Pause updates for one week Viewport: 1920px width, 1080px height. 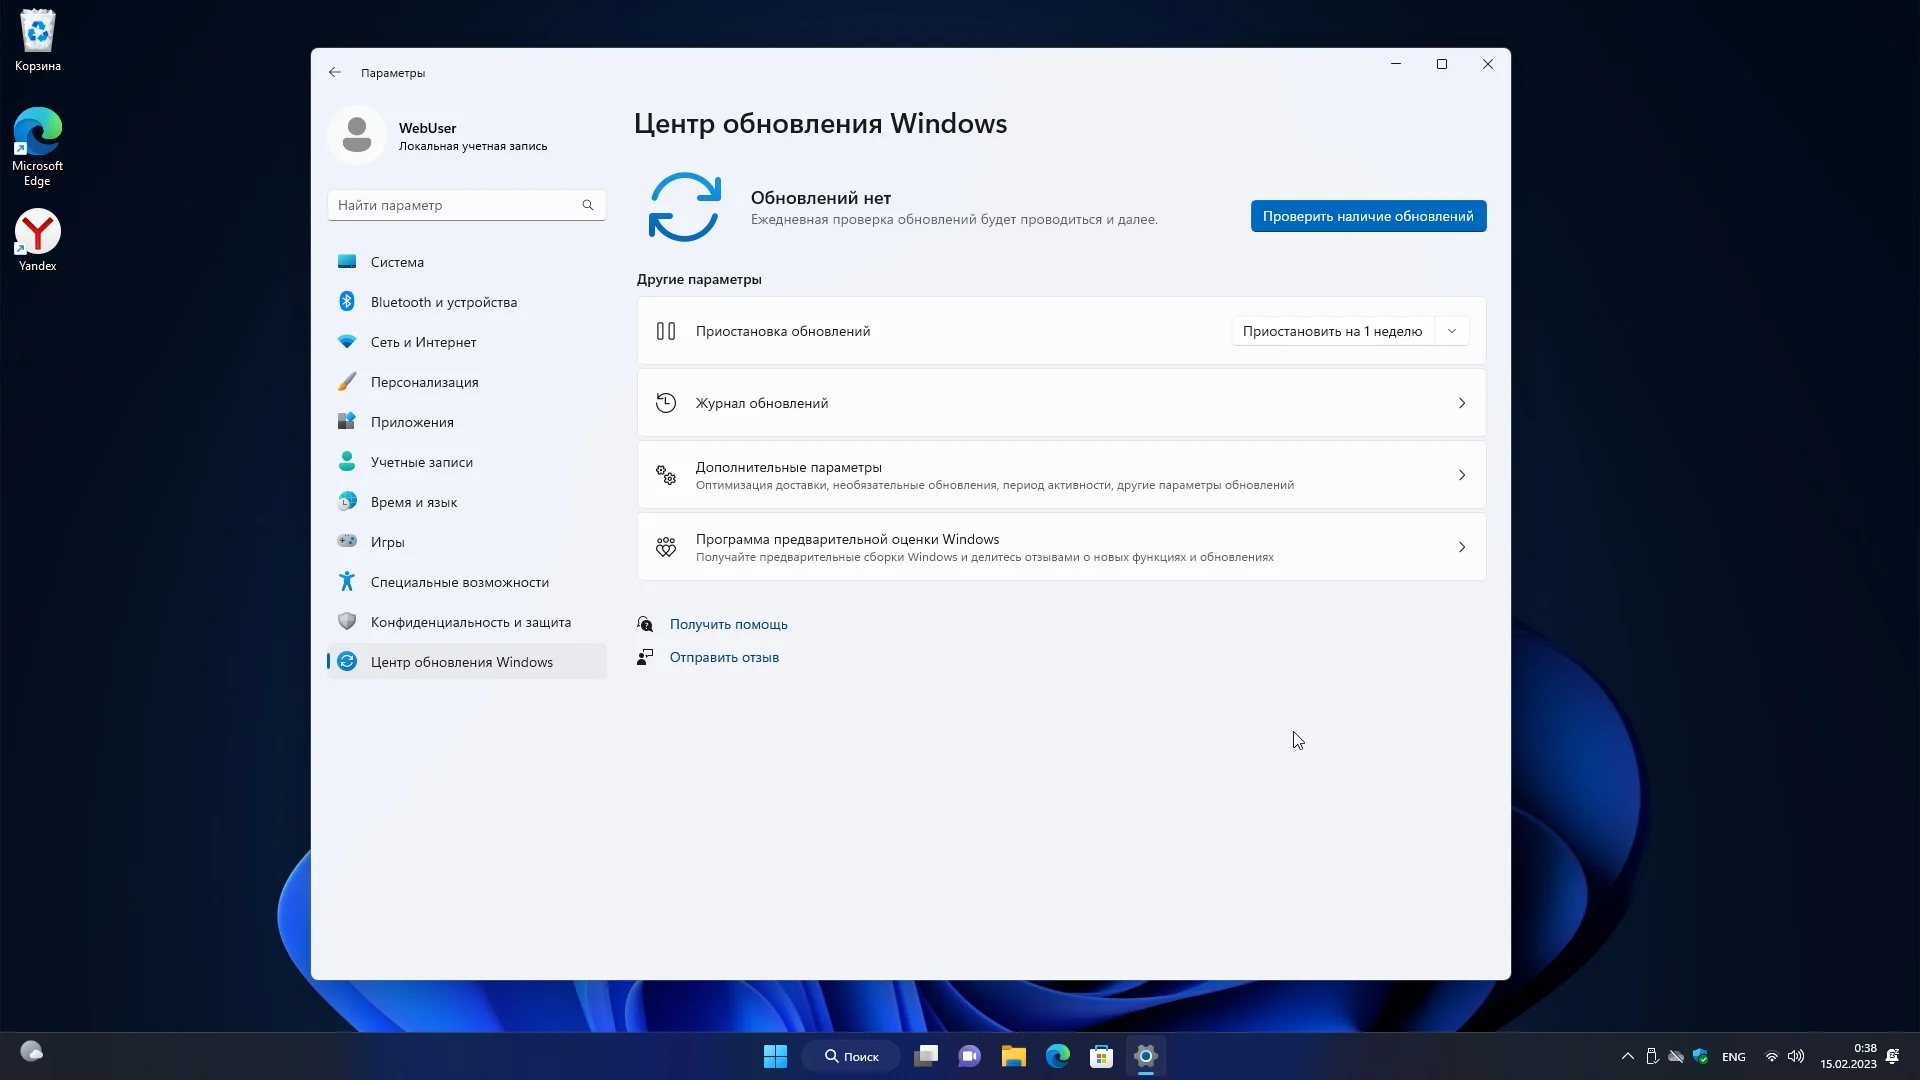tap(1331, 331)
